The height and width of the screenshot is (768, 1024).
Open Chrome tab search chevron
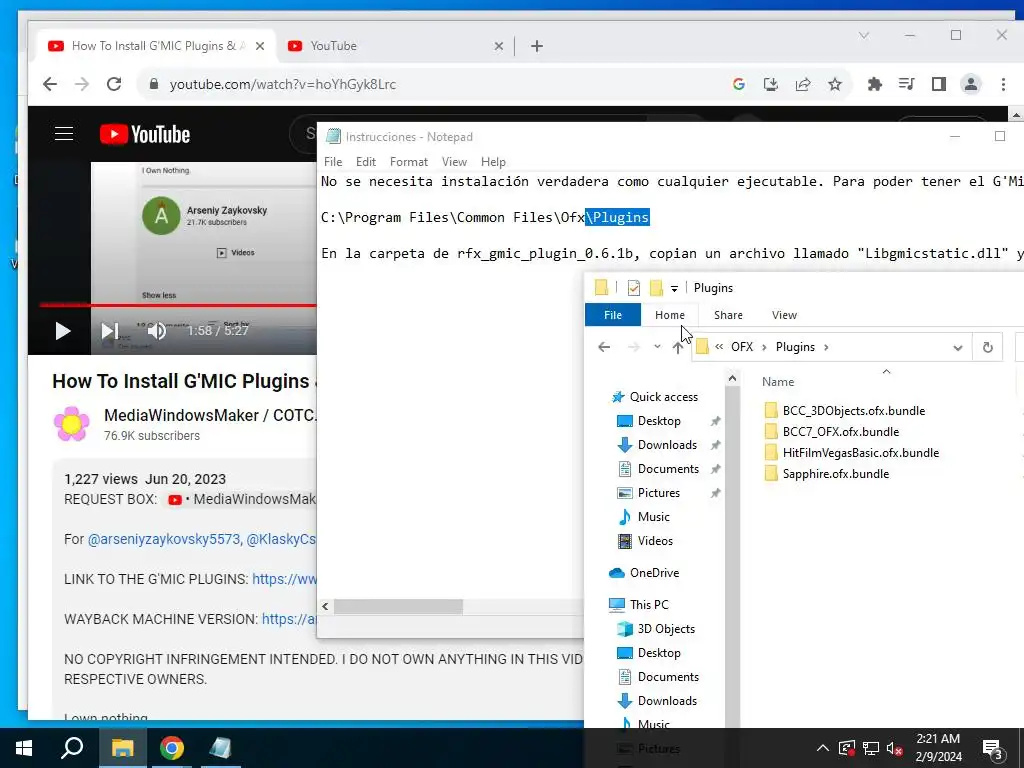(x=864, y=35)
